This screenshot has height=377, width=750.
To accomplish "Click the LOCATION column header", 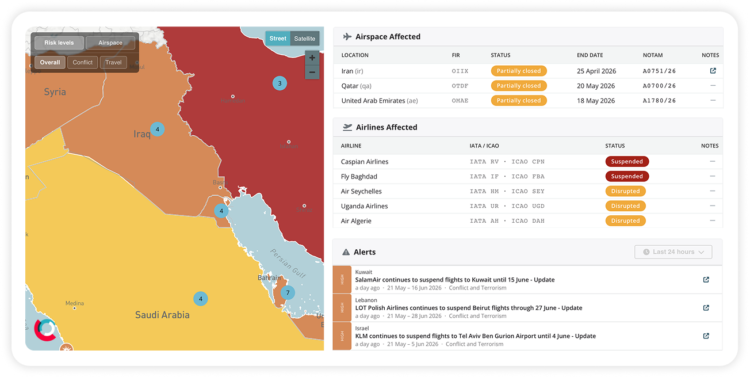I will point(354,55).
